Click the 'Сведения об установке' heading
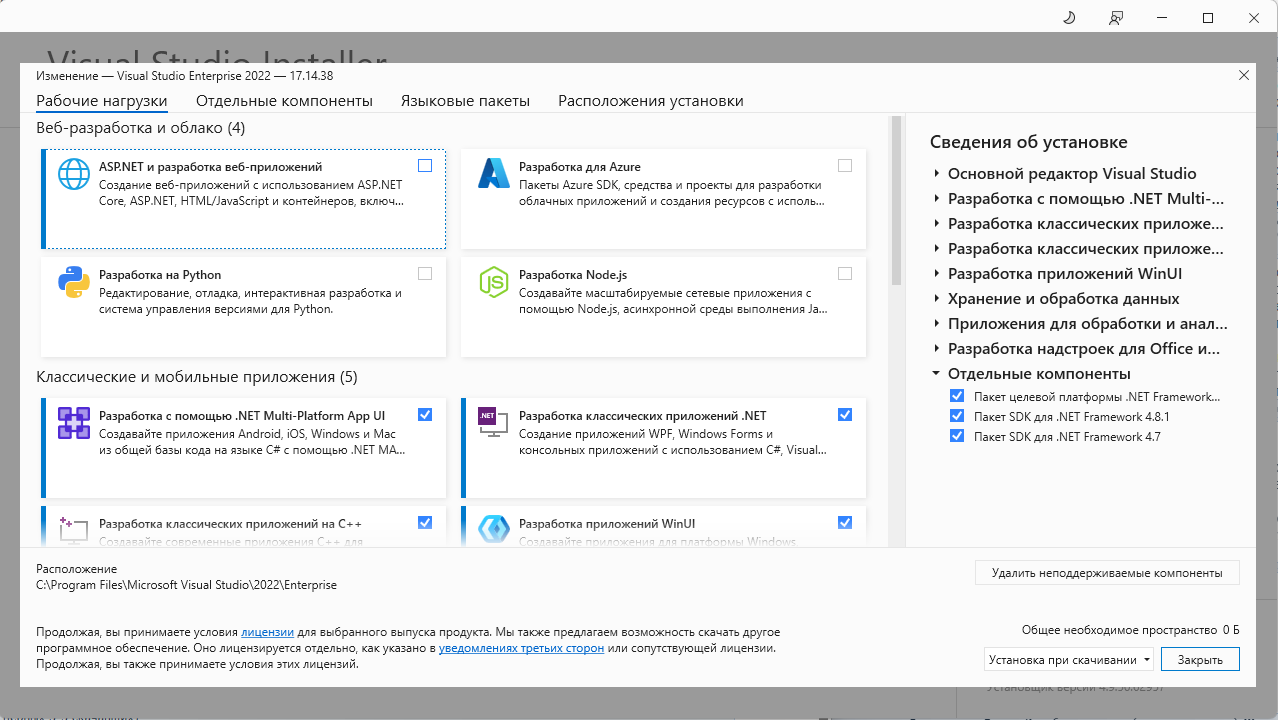This screenshot has height=720, width=1278. tap(1028, 142)
